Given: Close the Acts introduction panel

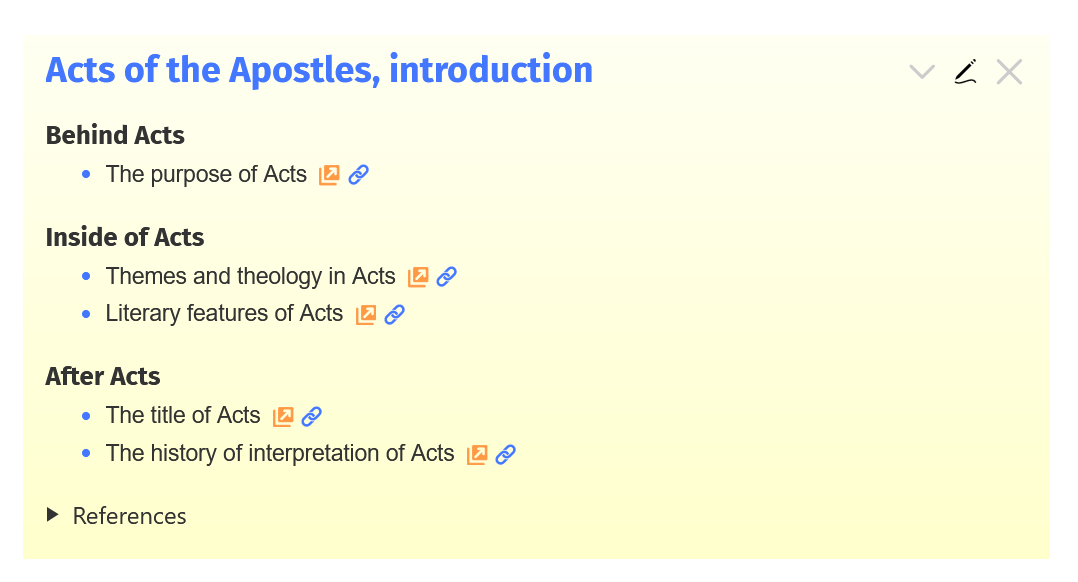Looking at the screenshot, I should pyautogui.click(x=1009, y=72).
